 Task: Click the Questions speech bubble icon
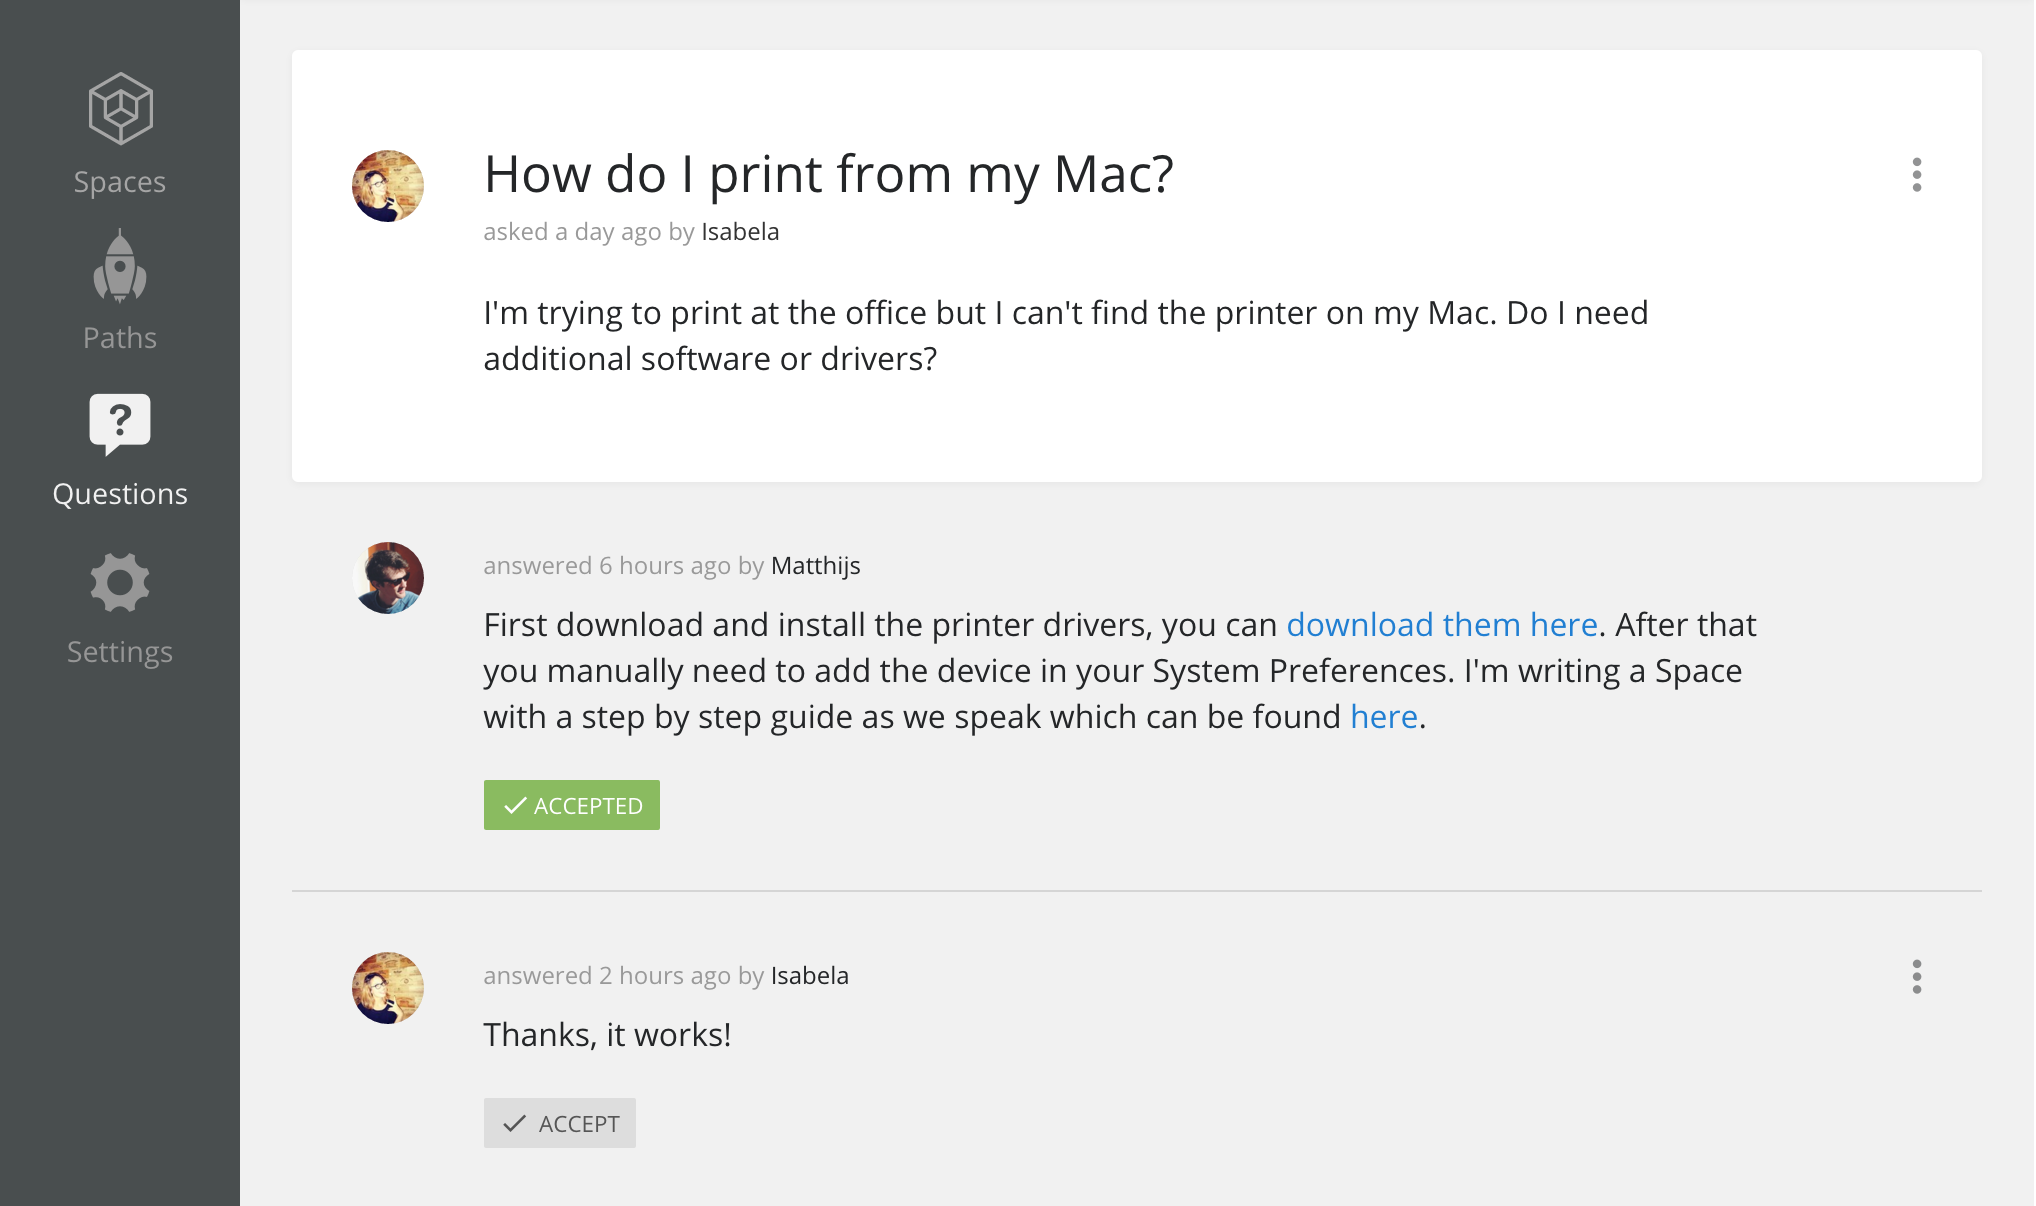click(120, 423)
